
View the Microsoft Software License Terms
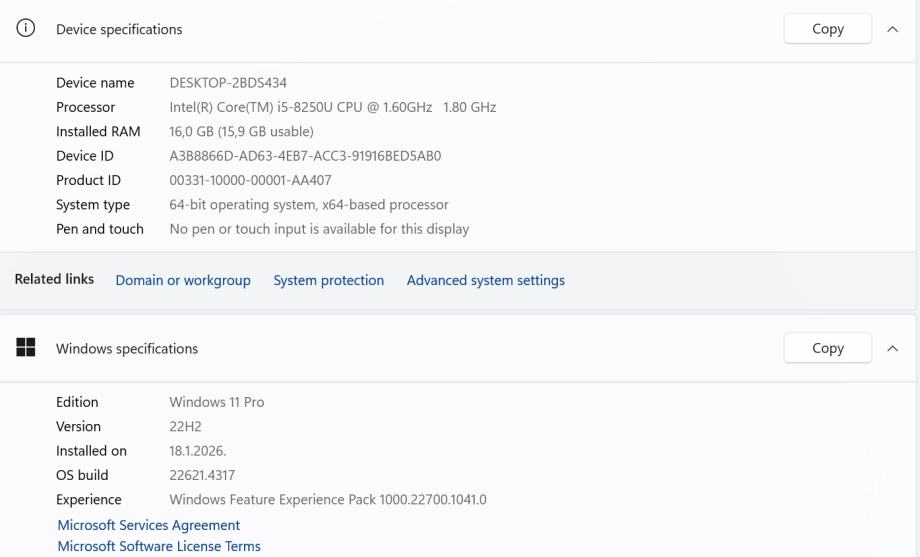click(159, 547)
